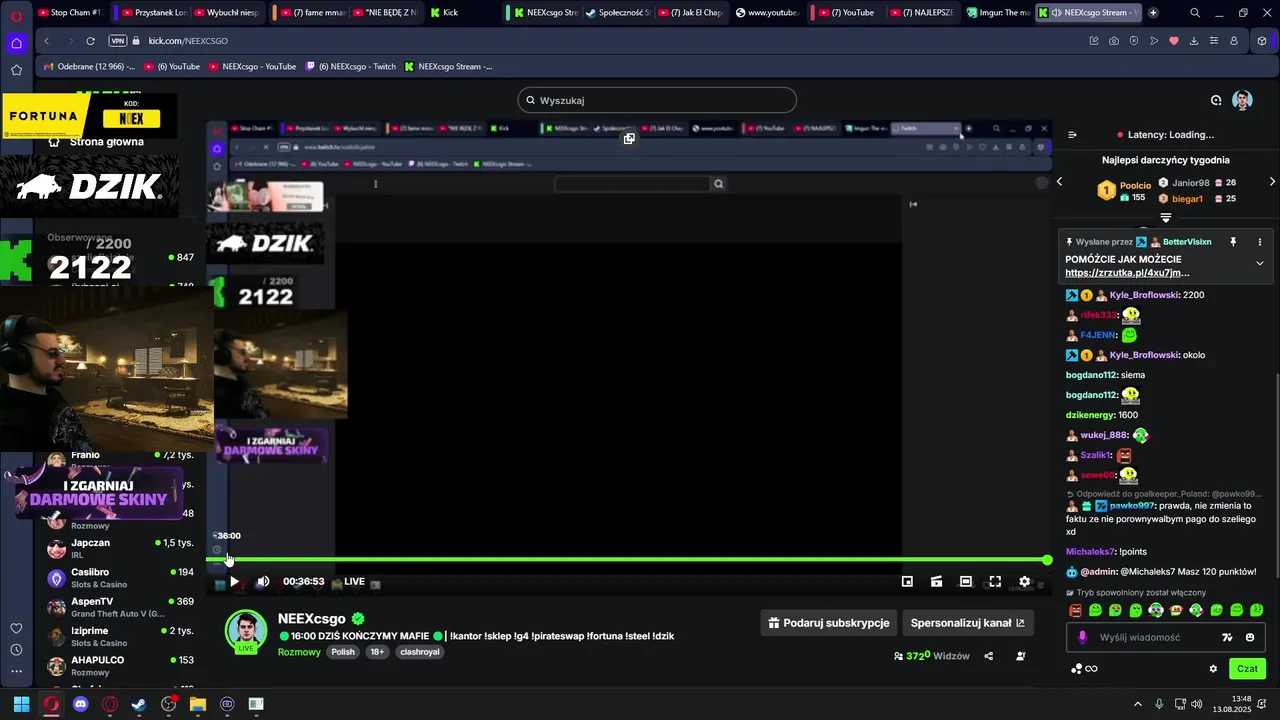Collapse chat panel with arrow icon
The height and width of the screenshot is (720, 1280).
pyautogui.click(x=1072, y=135)
